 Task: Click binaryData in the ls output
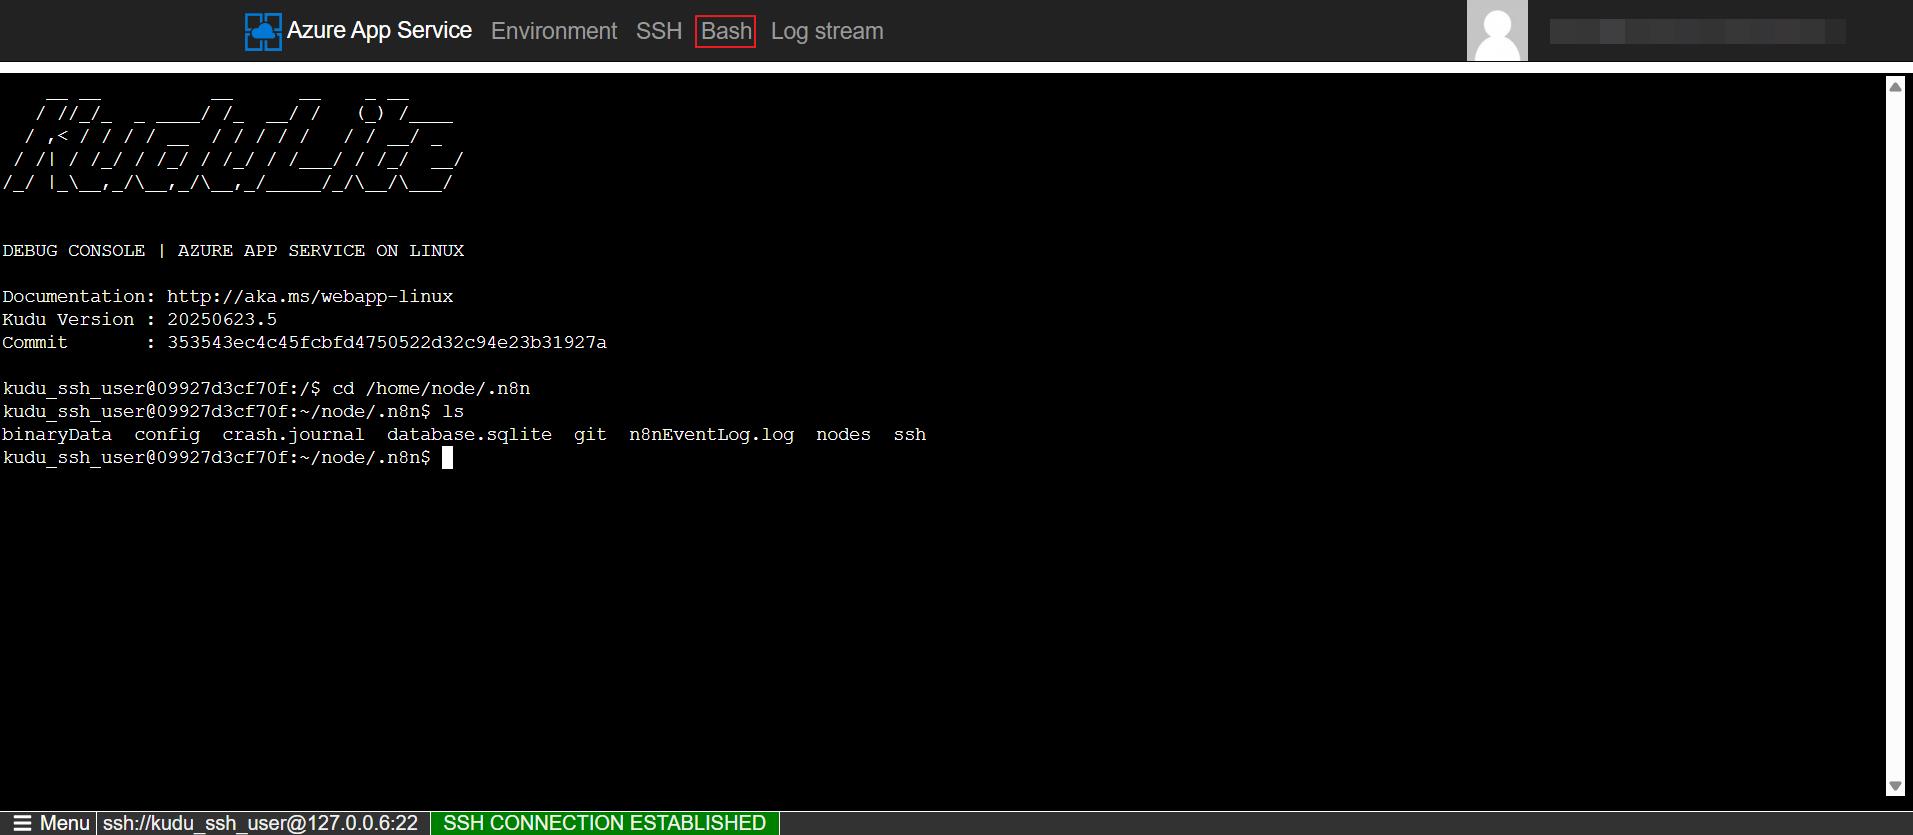pyautogui.click(x=57, y=434)
